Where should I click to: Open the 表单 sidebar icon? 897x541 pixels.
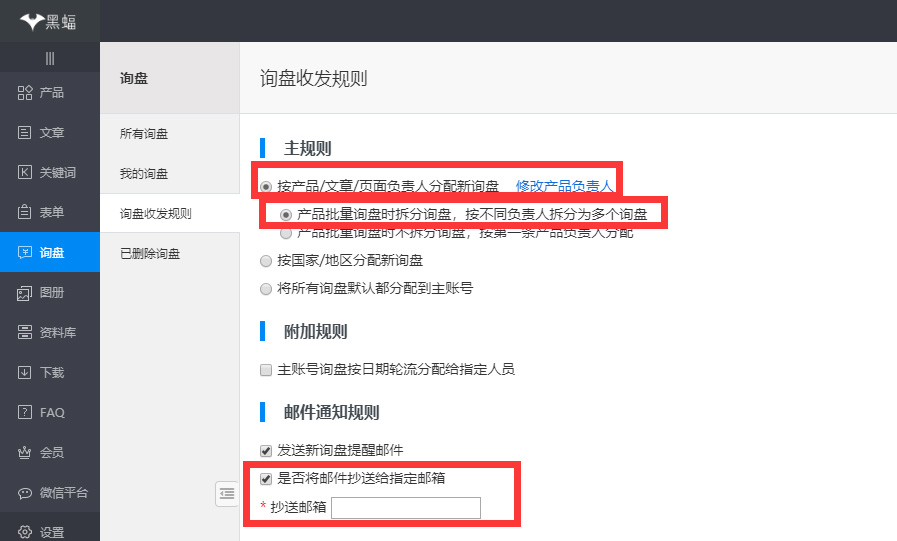coord(25,212)
